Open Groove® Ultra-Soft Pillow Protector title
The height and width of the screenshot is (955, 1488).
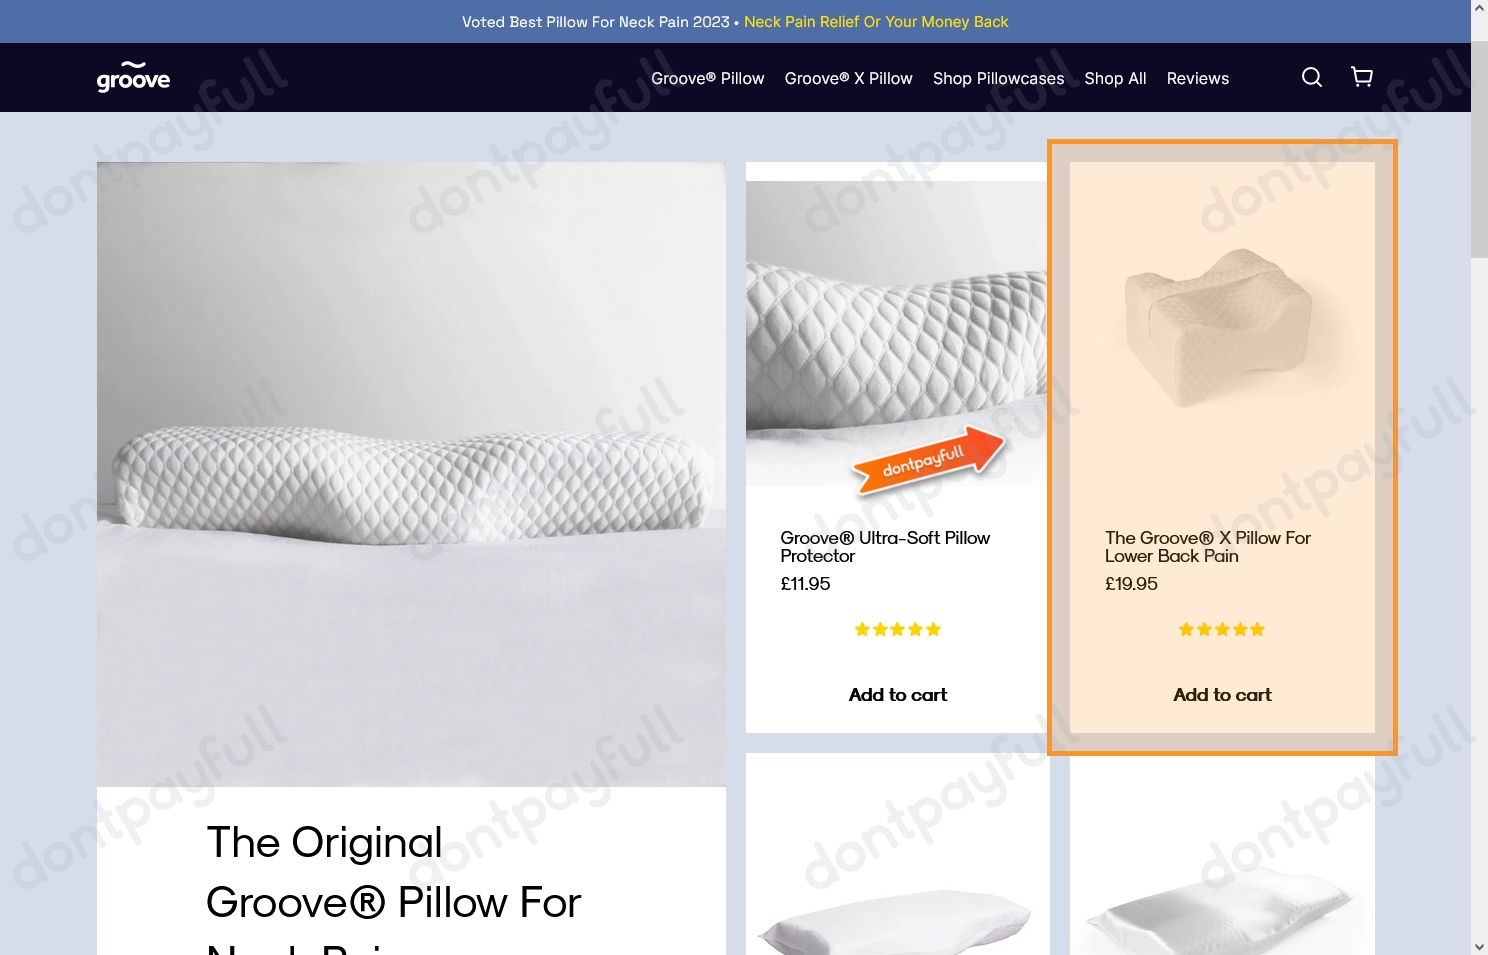pos(885,547)
